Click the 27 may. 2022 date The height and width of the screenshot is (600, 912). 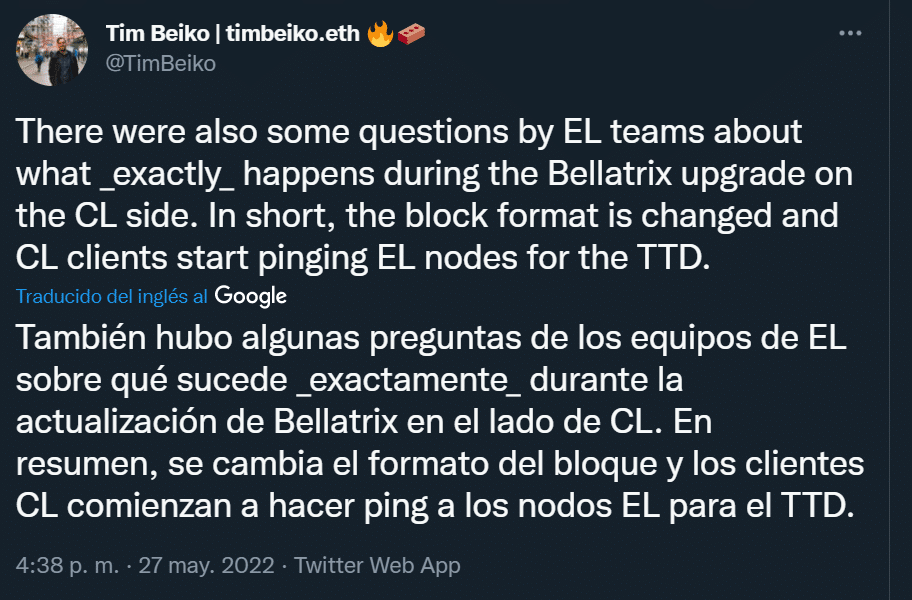(x=206, y=565)
